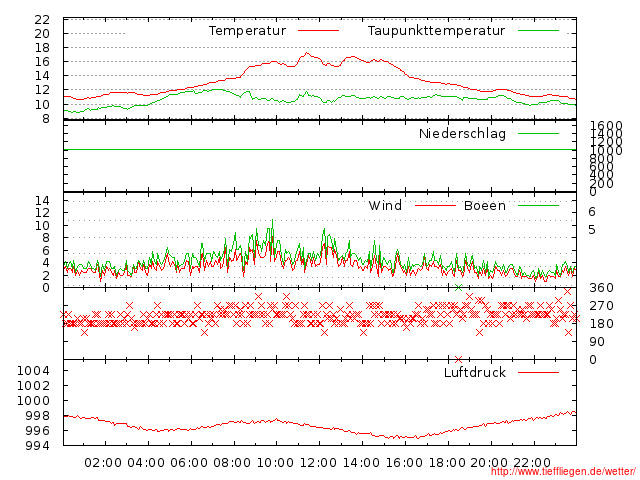Select the red Wind legend line

tap(435, 205)
